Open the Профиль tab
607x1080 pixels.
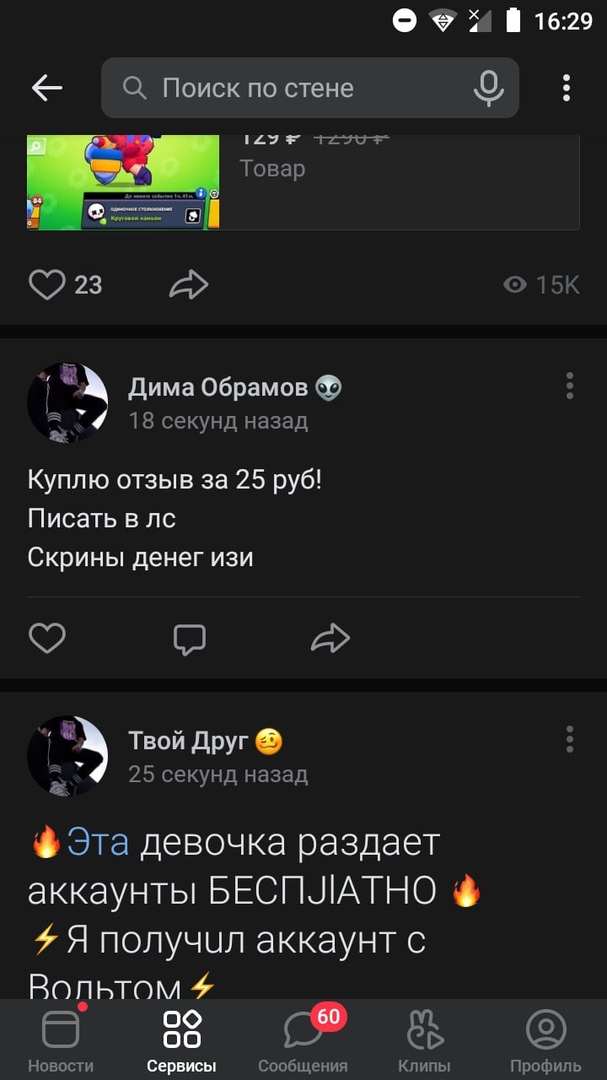click(x=545, y=1040)
